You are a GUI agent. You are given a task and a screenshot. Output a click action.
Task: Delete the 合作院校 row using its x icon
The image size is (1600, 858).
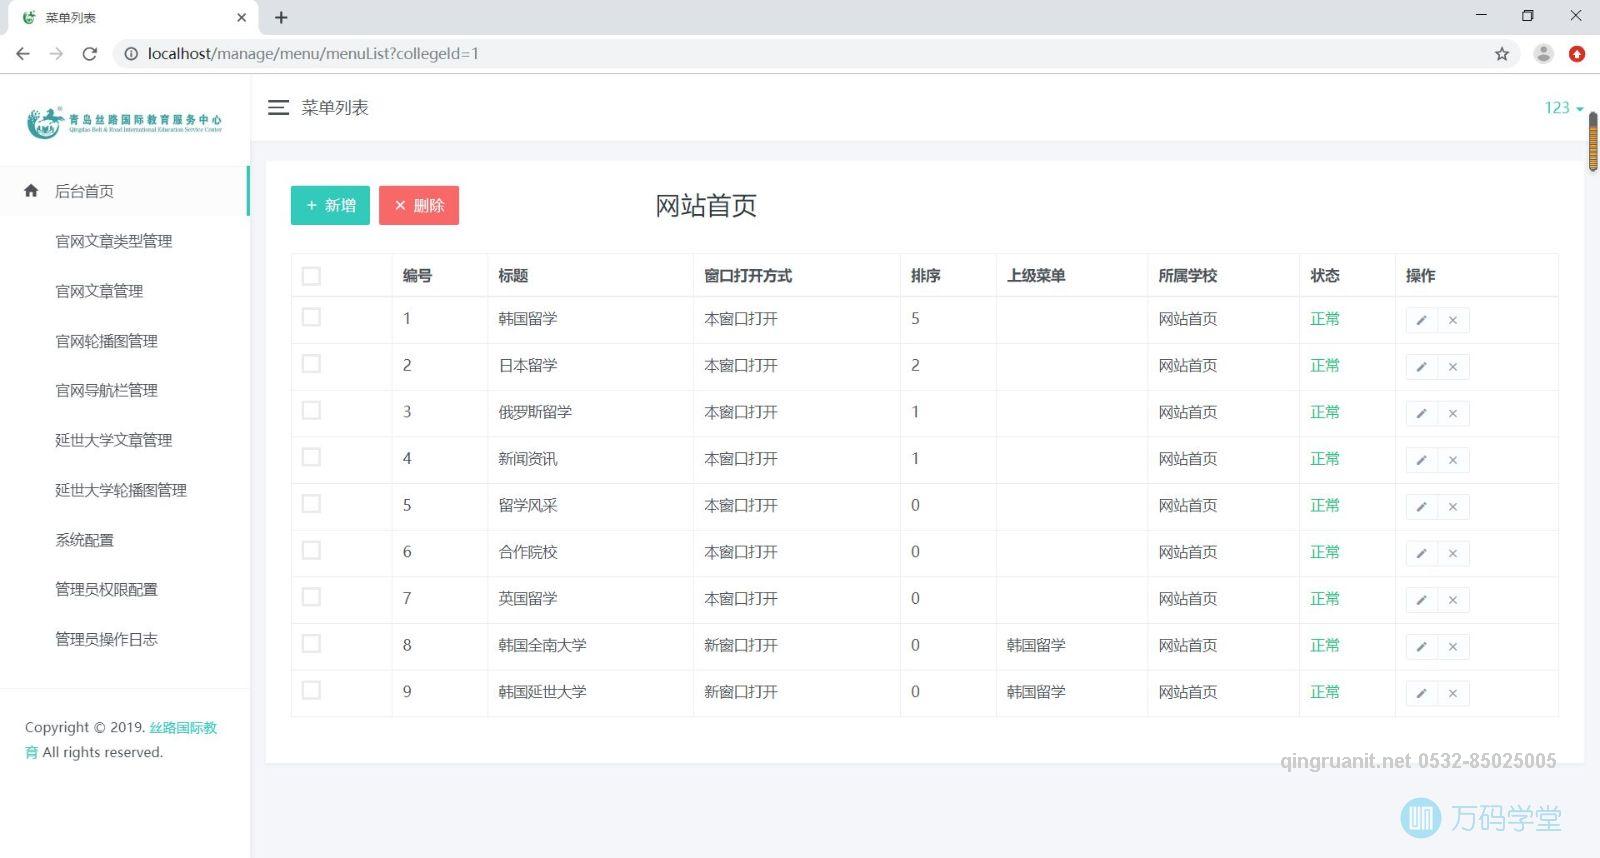point(1453,553)
